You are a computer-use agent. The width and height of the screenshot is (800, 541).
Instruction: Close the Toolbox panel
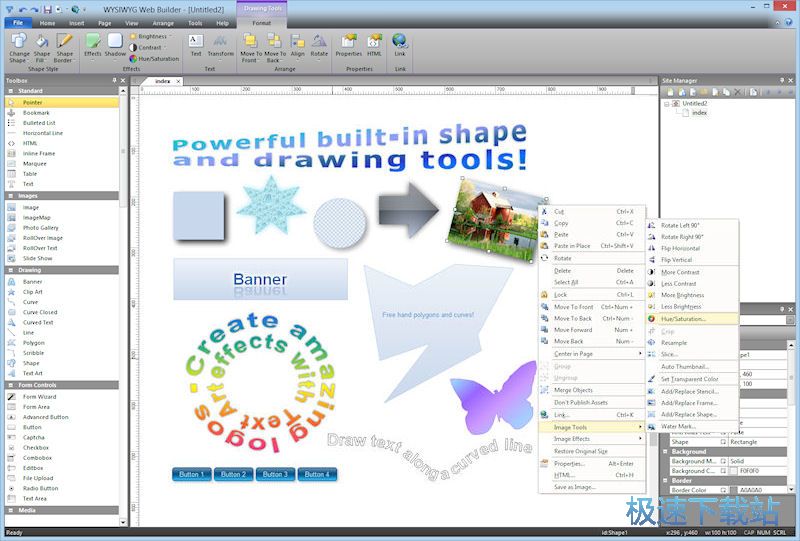[122, 81]
